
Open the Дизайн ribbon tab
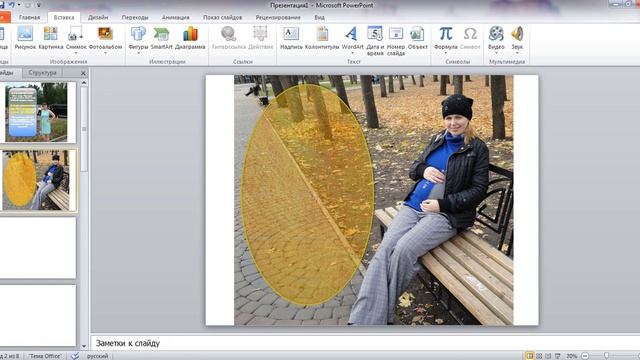coord(98,17)
